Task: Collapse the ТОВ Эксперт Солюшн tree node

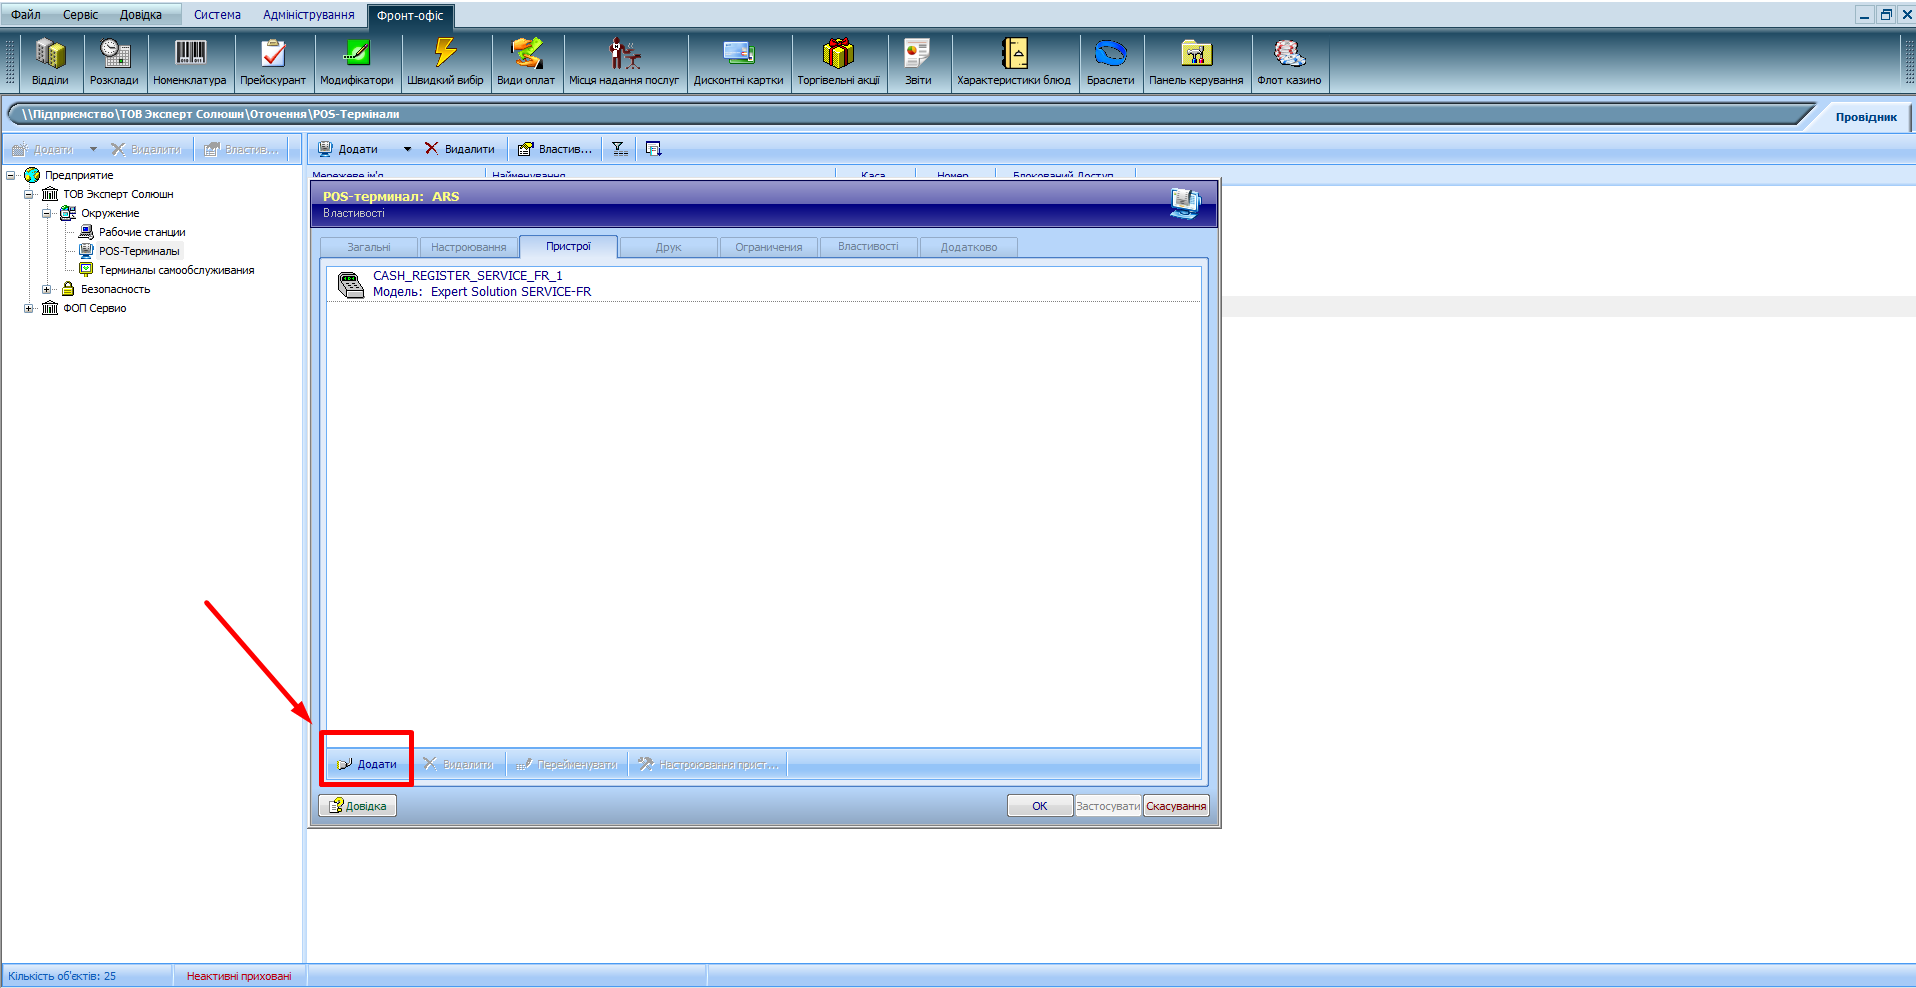Action: click(x=29, y=194)
